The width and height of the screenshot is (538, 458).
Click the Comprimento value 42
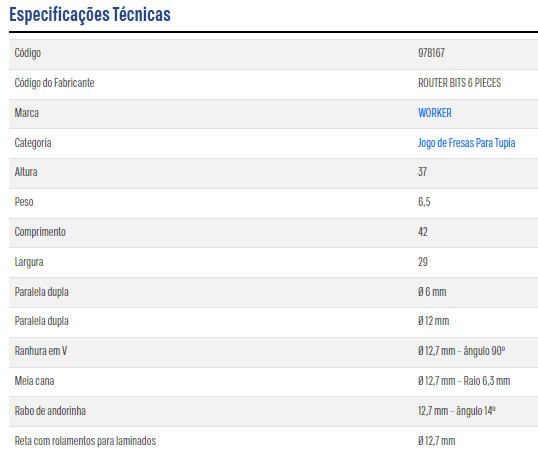(422, 232)
